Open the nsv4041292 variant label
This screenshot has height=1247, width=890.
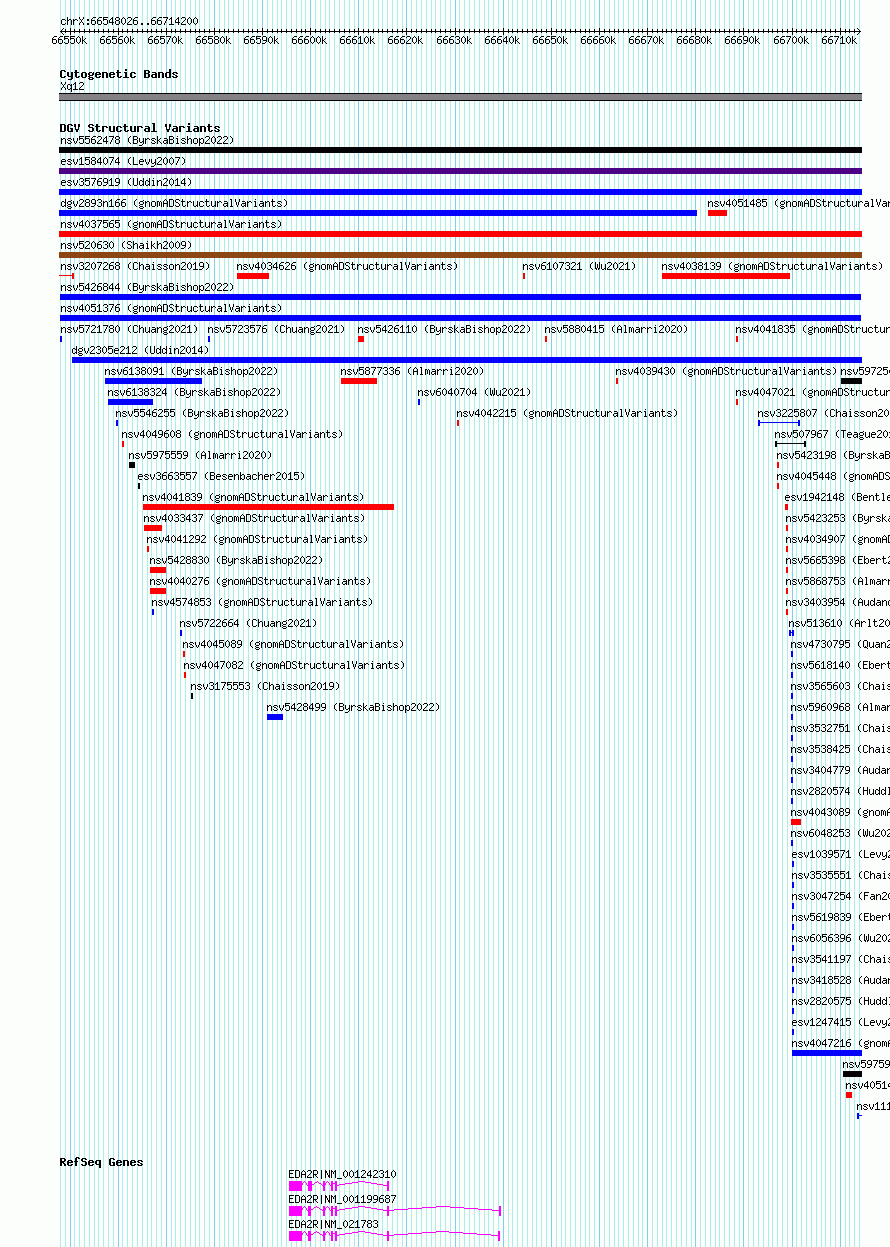click(x=257, y=539)
